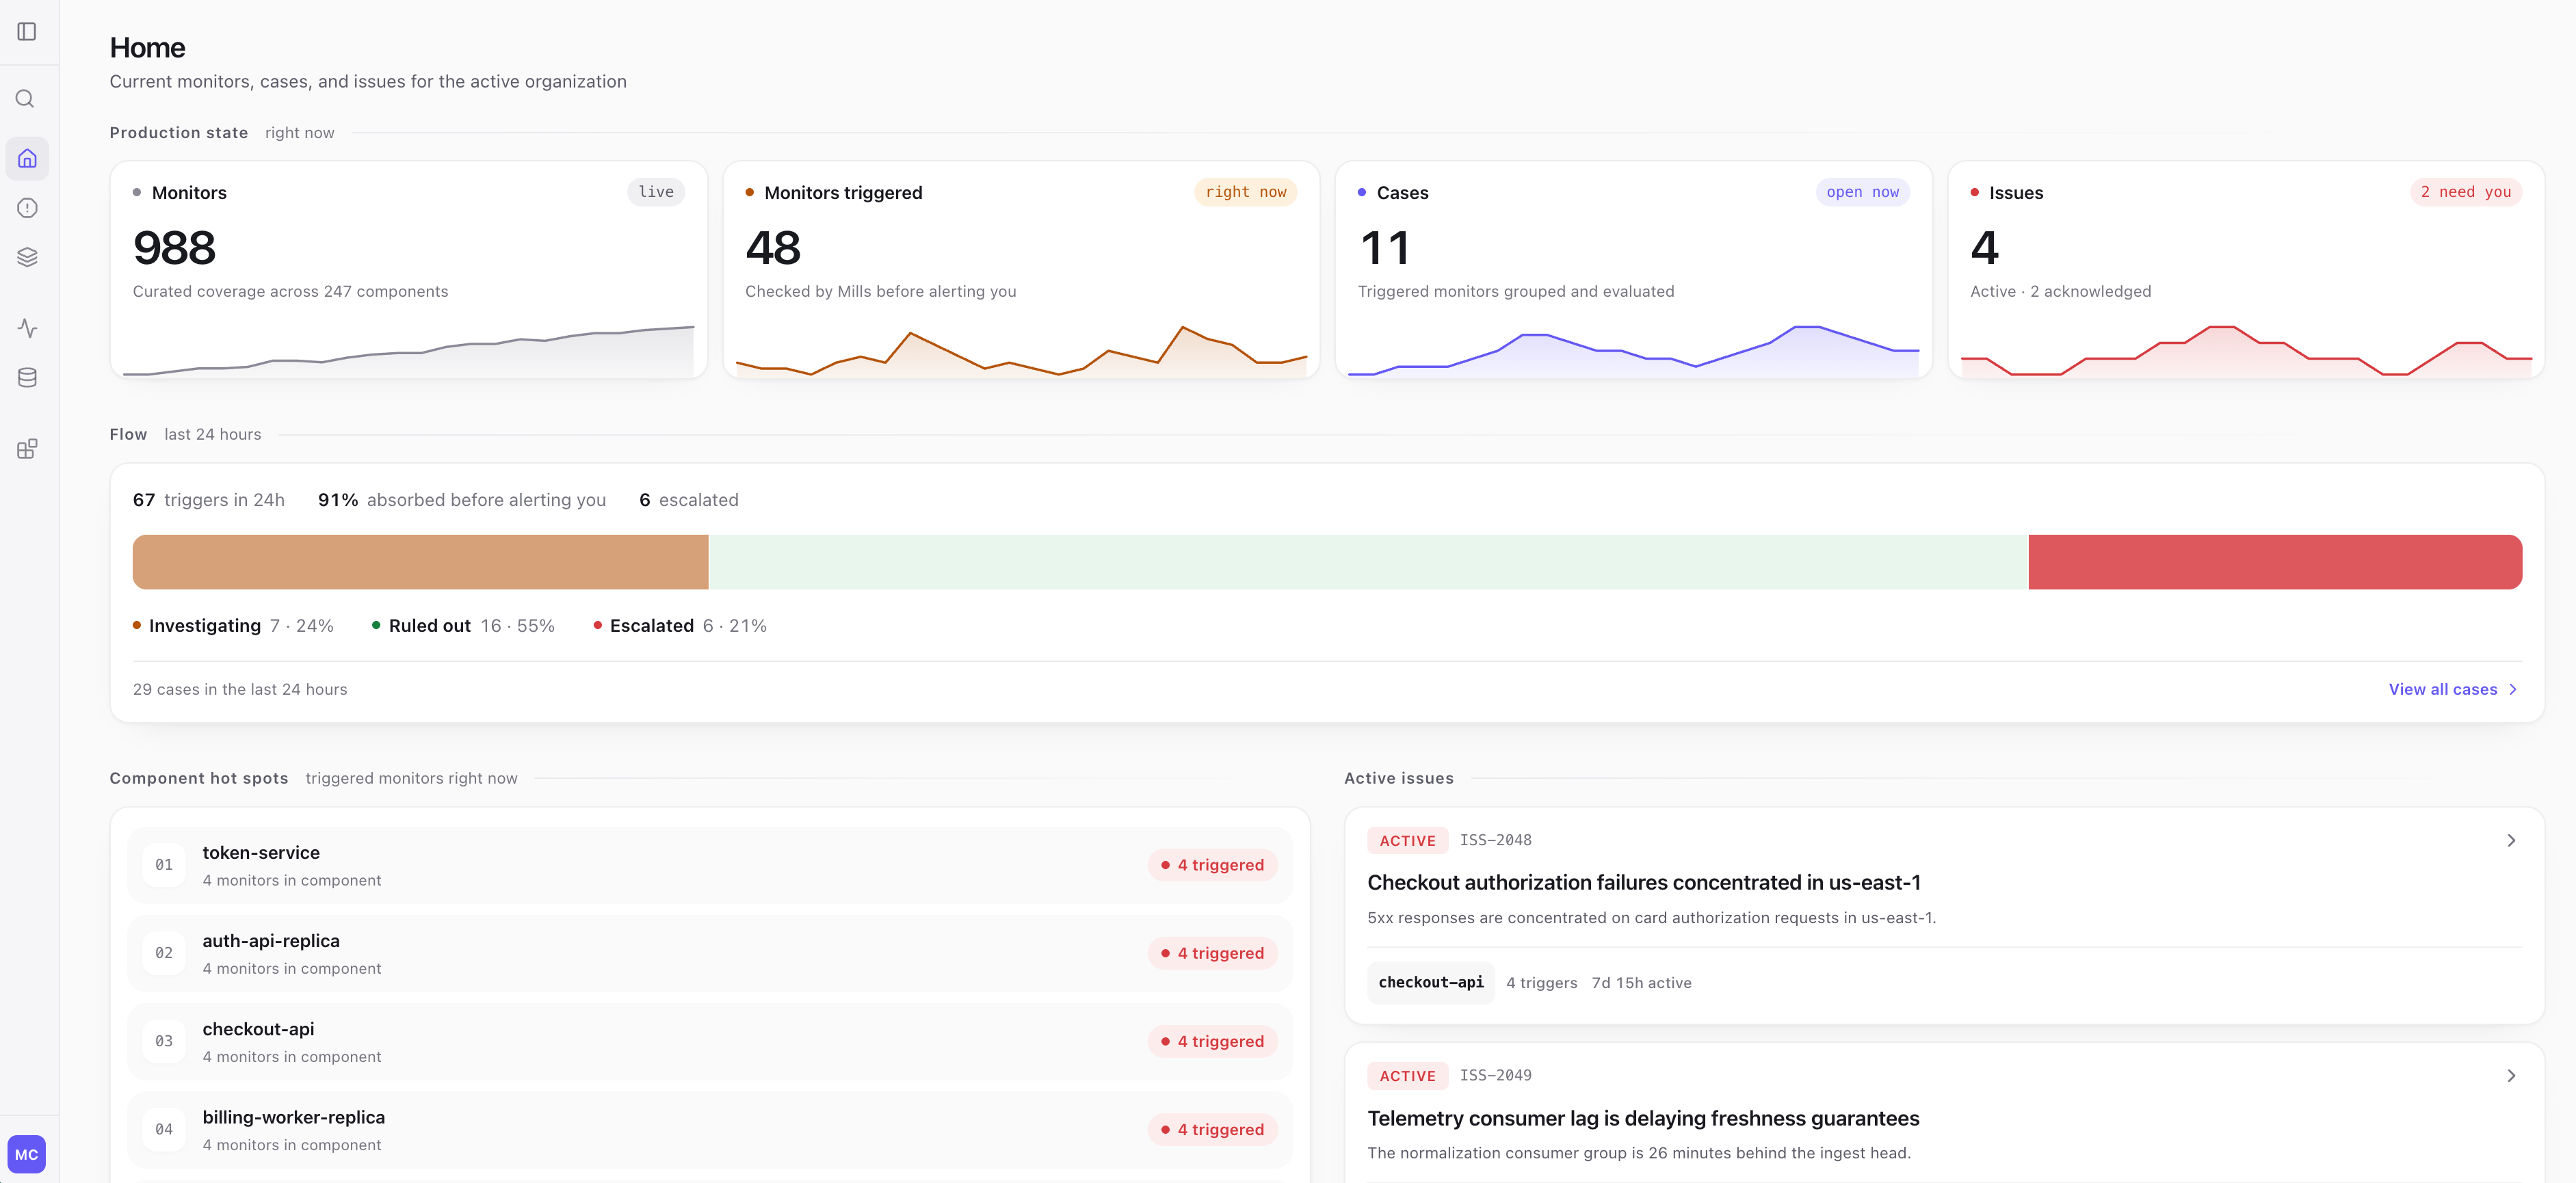Click the 'live' badge on Monitors
The image size is (2576, 1183).
click(656, 192)
